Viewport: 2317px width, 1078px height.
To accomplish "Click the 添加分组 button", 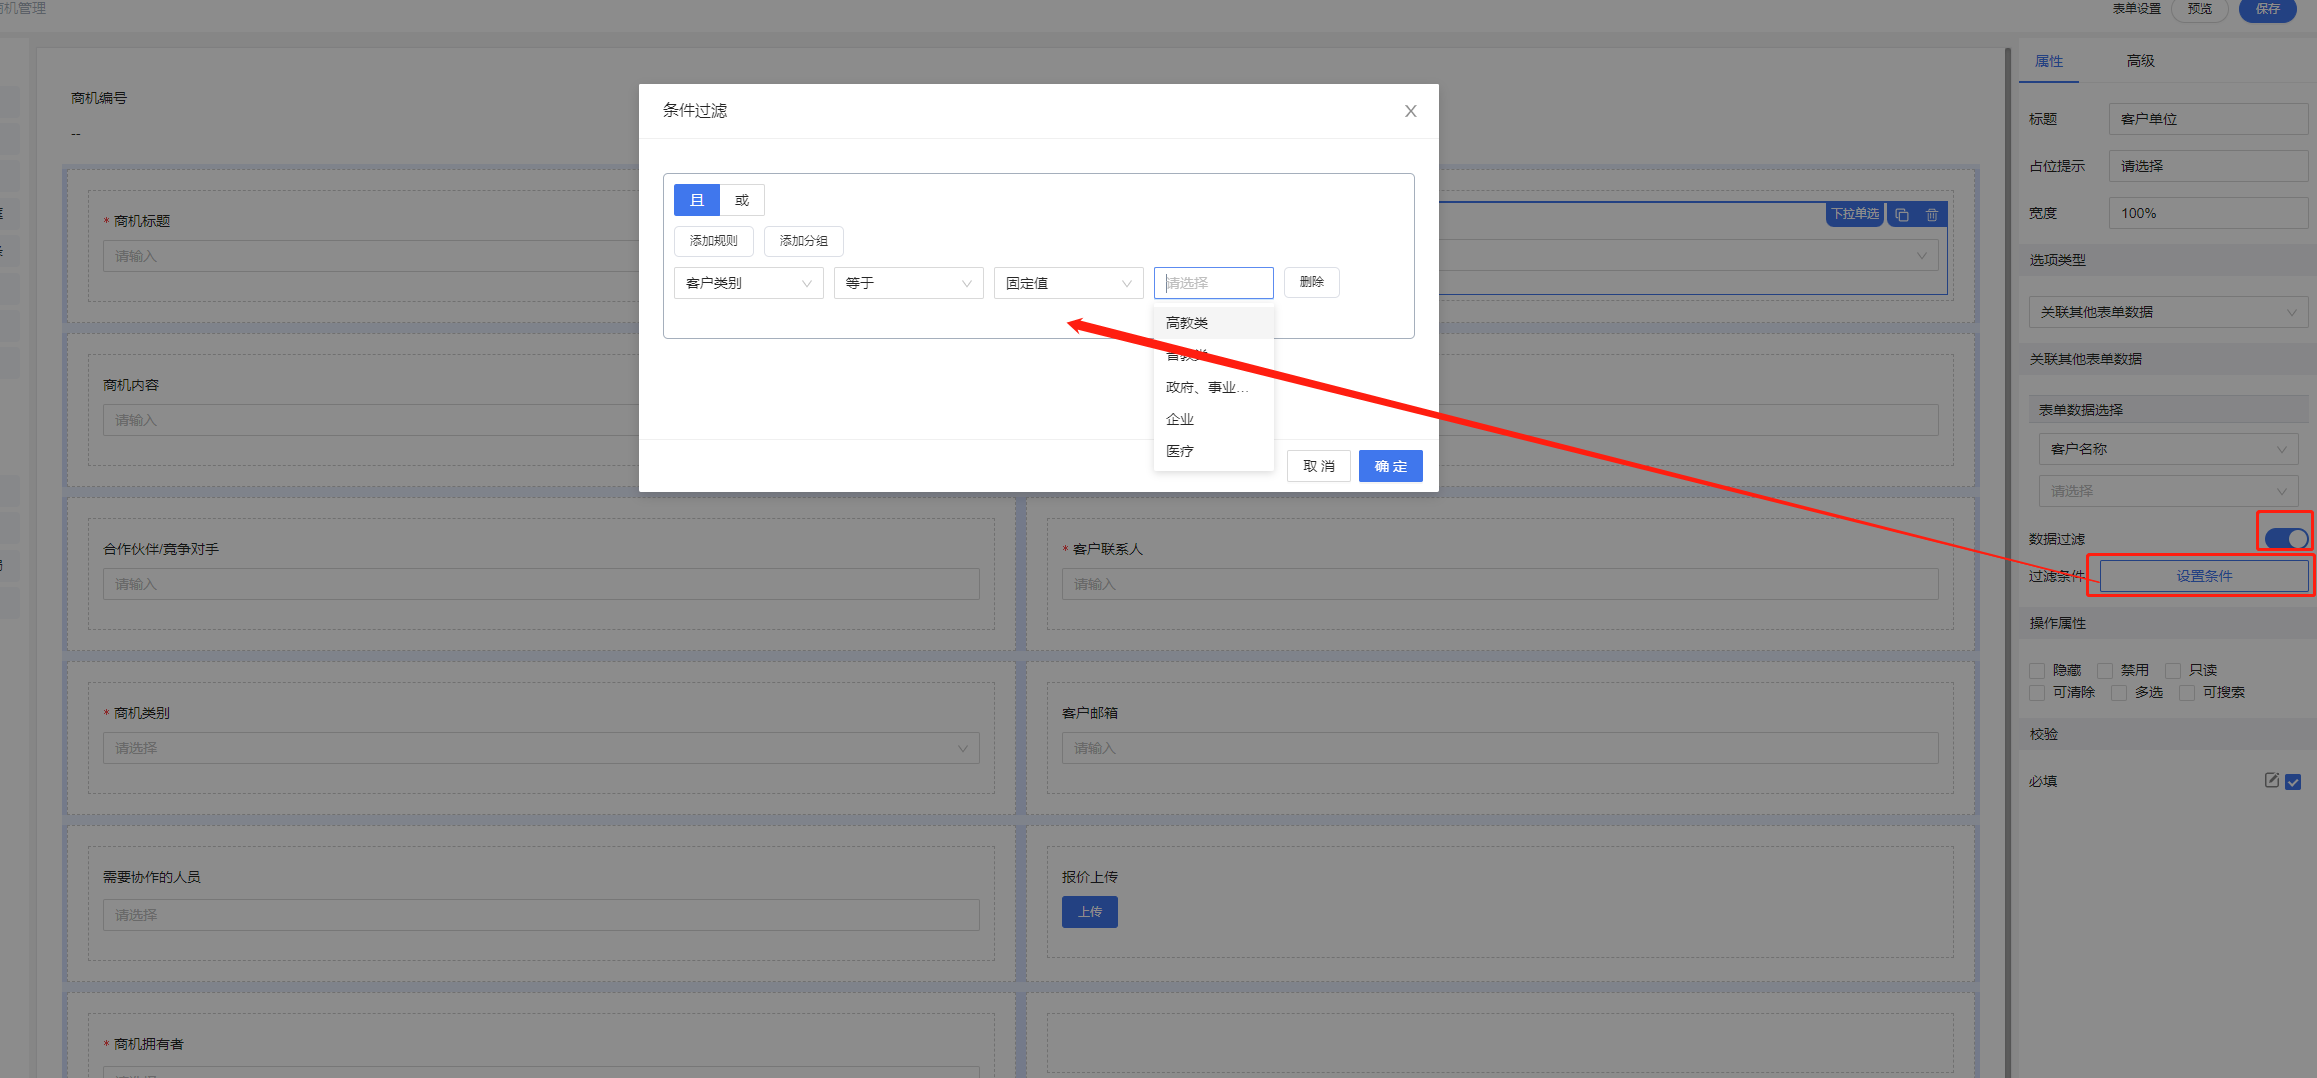I will pyautogui.click(x=804, y=241).
